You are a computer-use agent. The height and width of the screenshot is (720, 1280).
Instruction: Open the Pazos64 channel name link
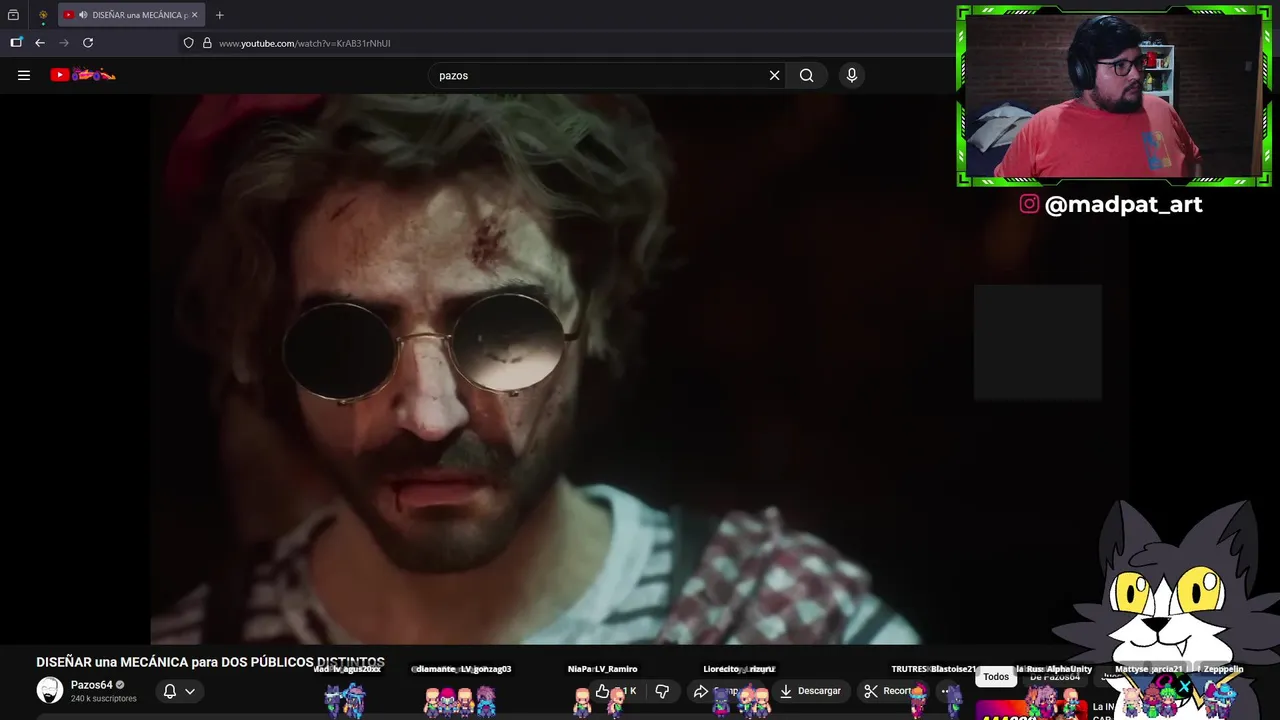[x=91, y=685]
